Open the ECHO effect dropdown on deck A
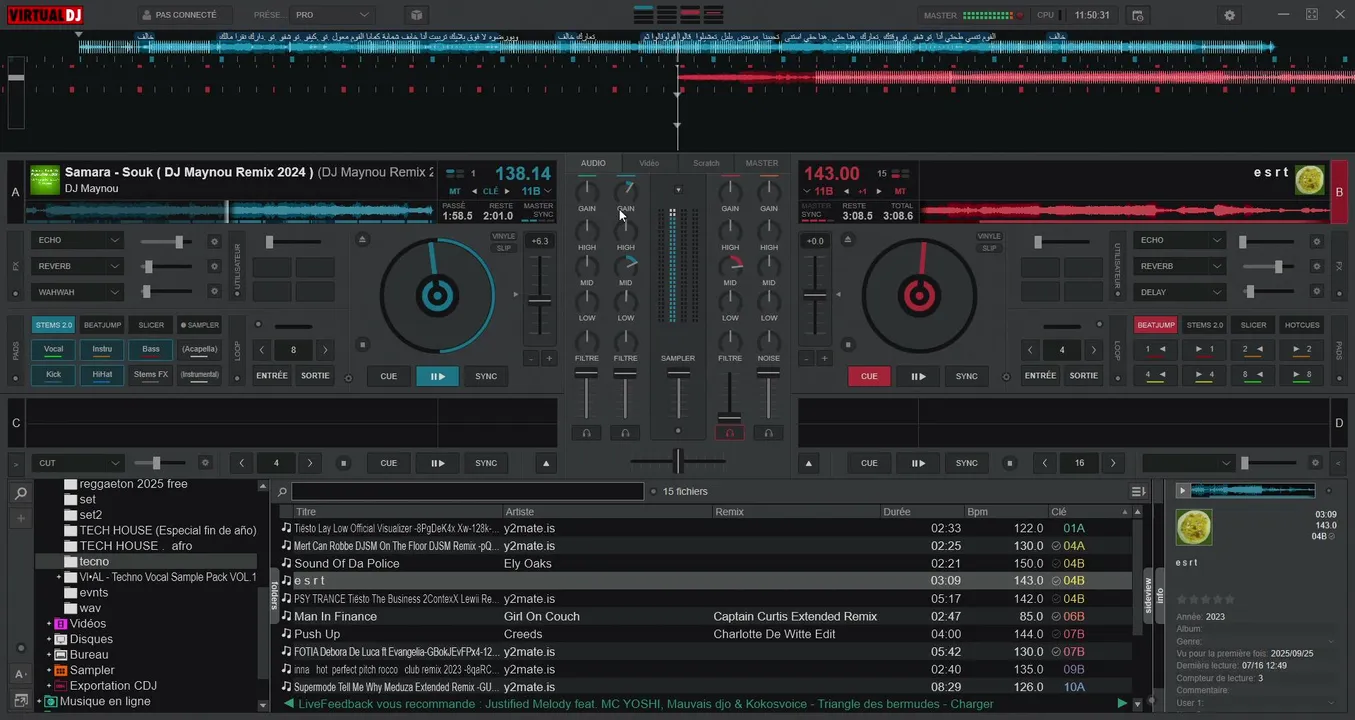Screen dimensions: 1355x720 78,241
